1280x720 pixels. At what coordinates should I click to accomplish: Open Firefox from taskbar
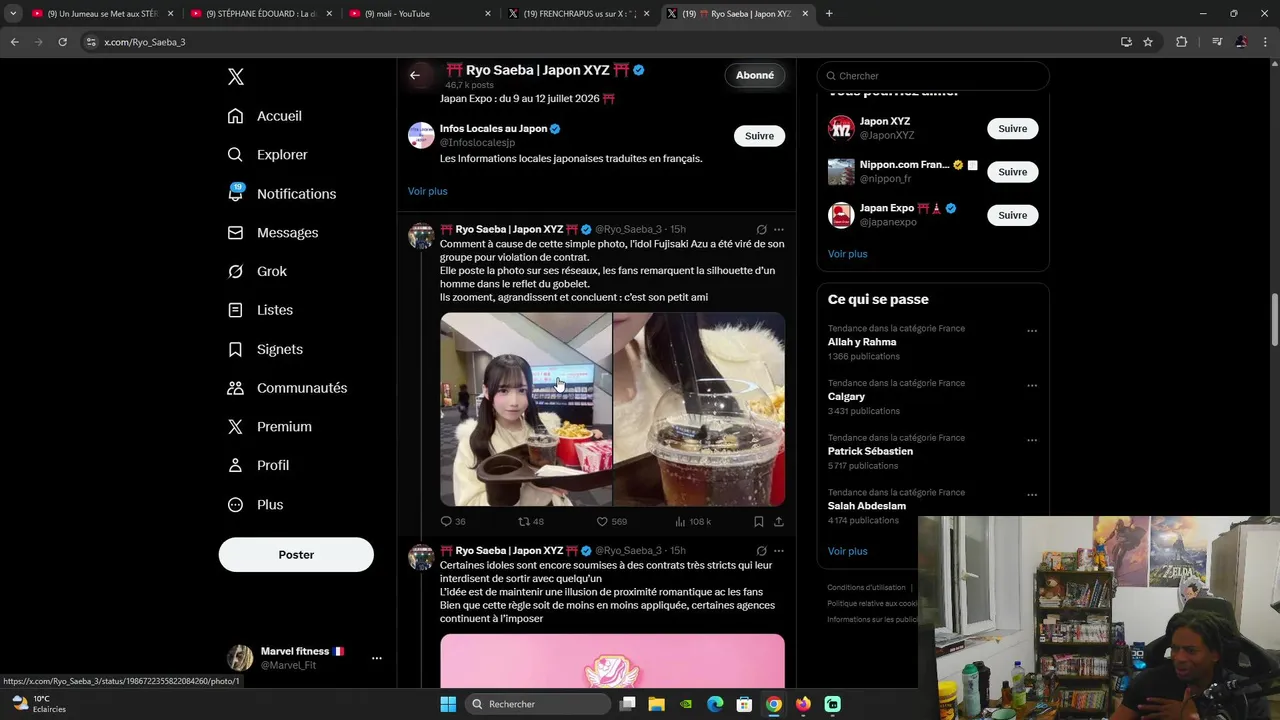[x=803, y=704]
